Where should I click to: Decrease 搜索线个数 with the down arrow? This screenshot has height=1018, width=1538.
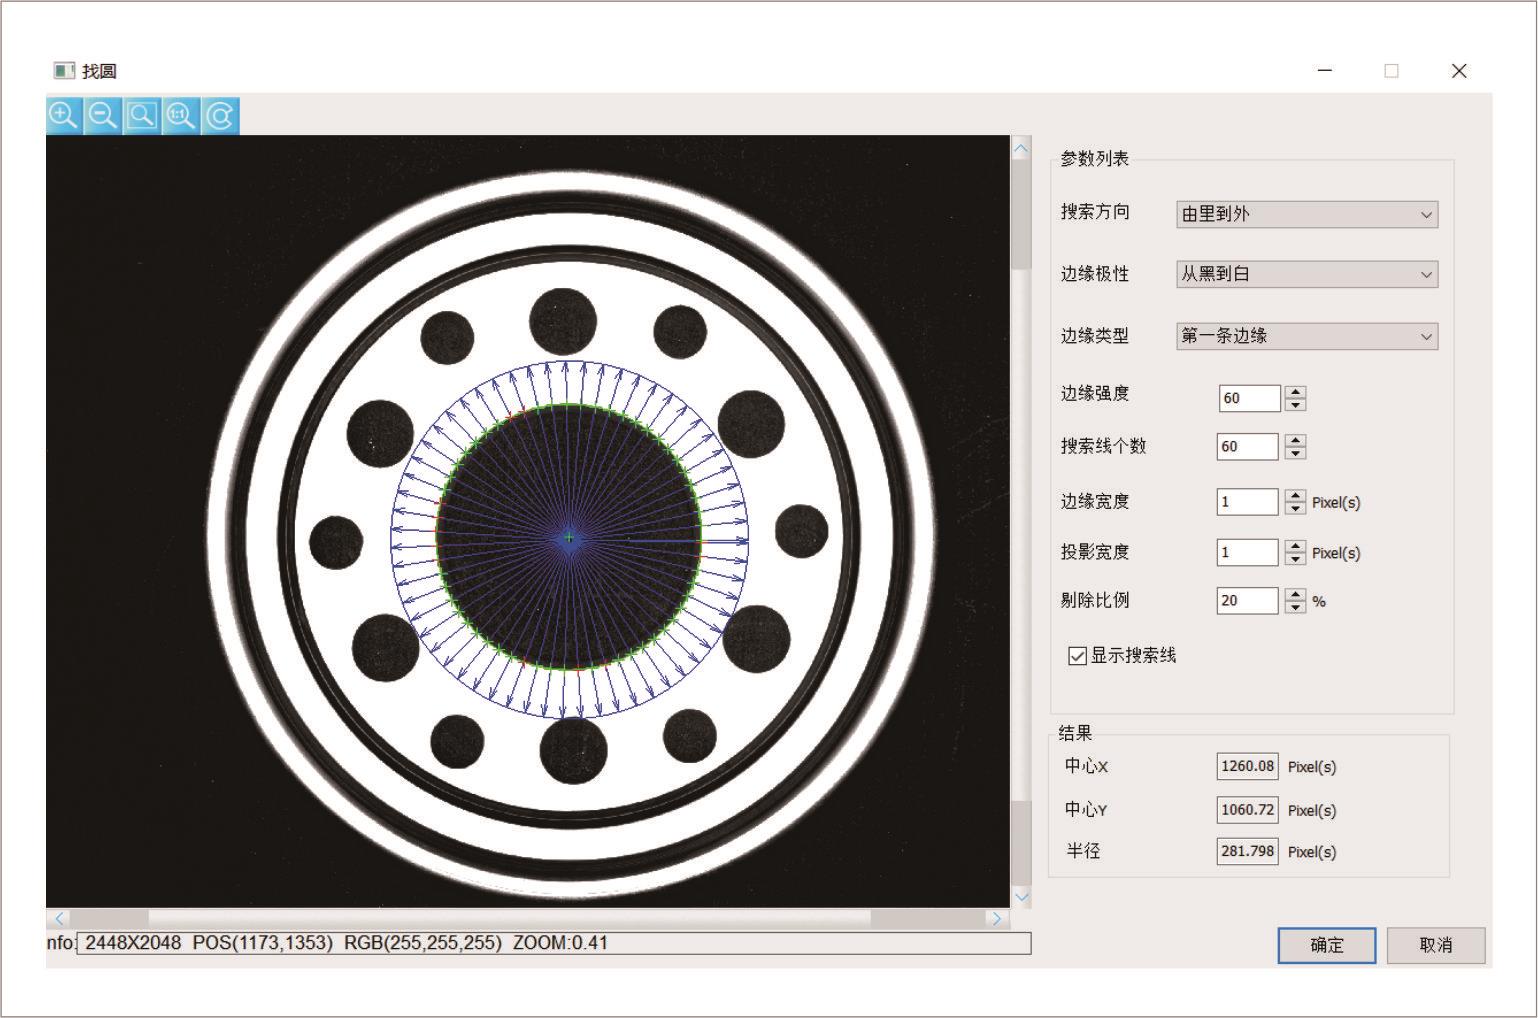1295,453
